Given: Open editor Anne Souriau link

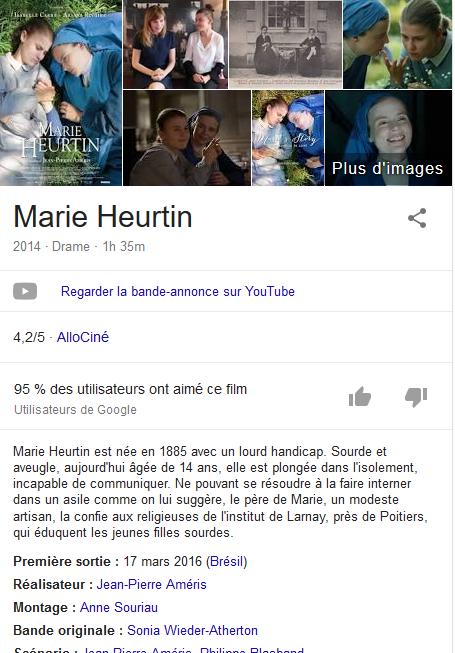Looking at the screenshot, I should click(x=119, y=607).
